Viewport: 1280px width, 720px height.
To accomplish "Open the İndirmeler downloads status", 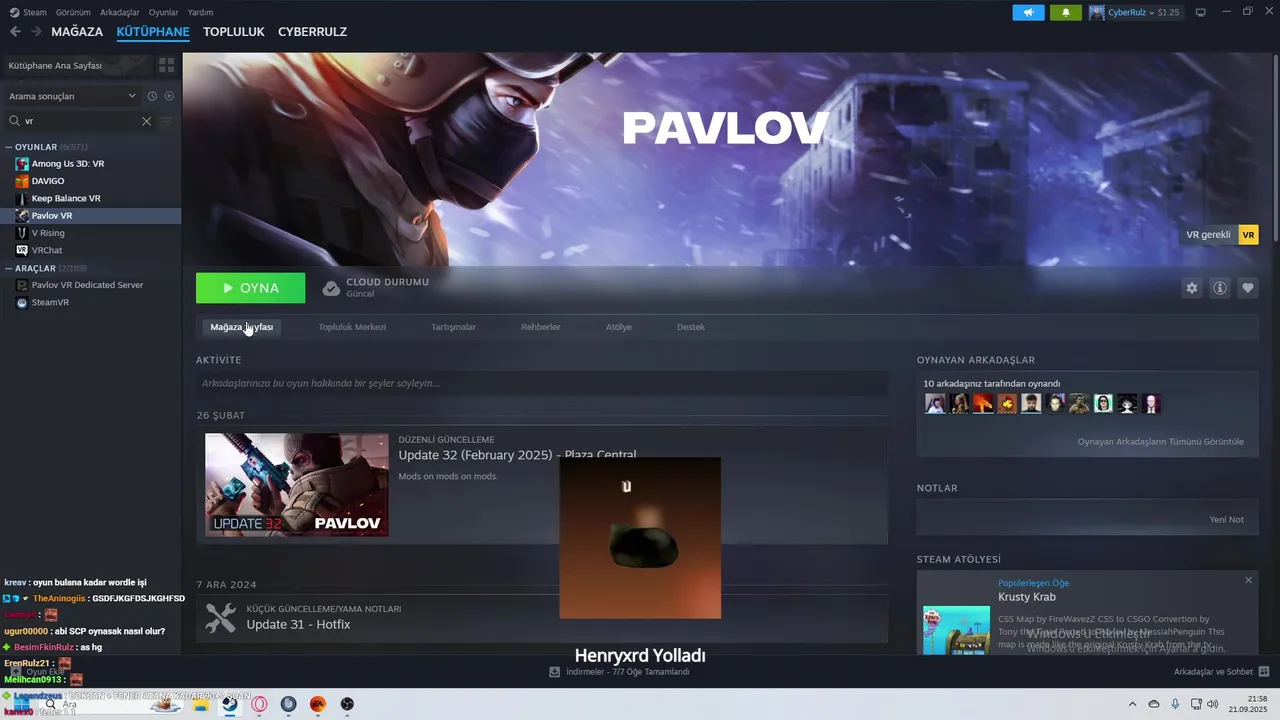I will click(x=620, y=672).
